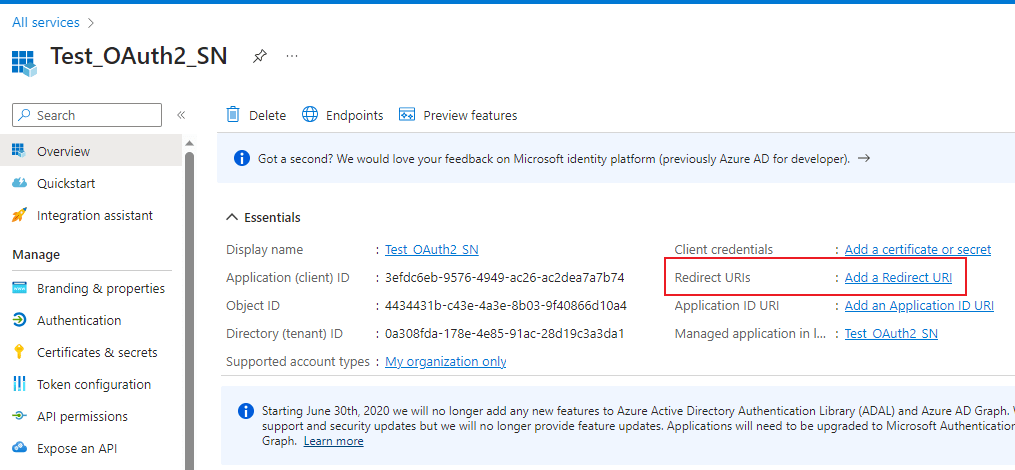Open the ellipsis more options menu
1015x470 pixels.
[x=292, y=56]
